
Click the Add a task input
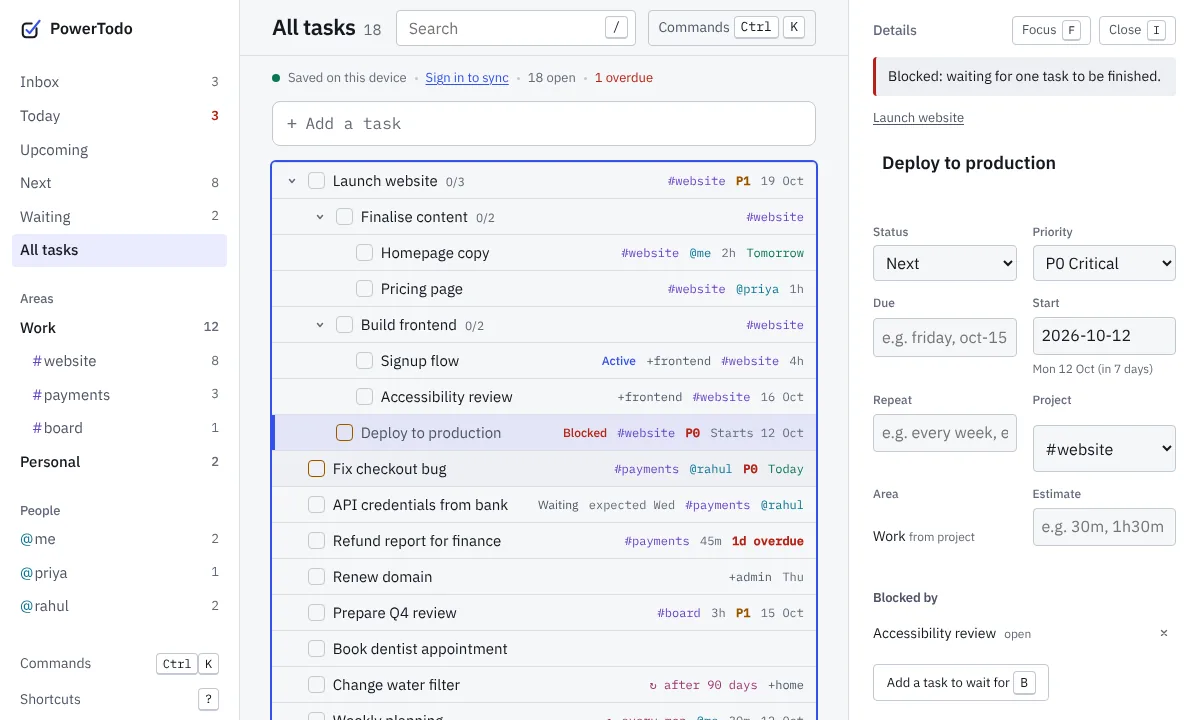(544, 124)
